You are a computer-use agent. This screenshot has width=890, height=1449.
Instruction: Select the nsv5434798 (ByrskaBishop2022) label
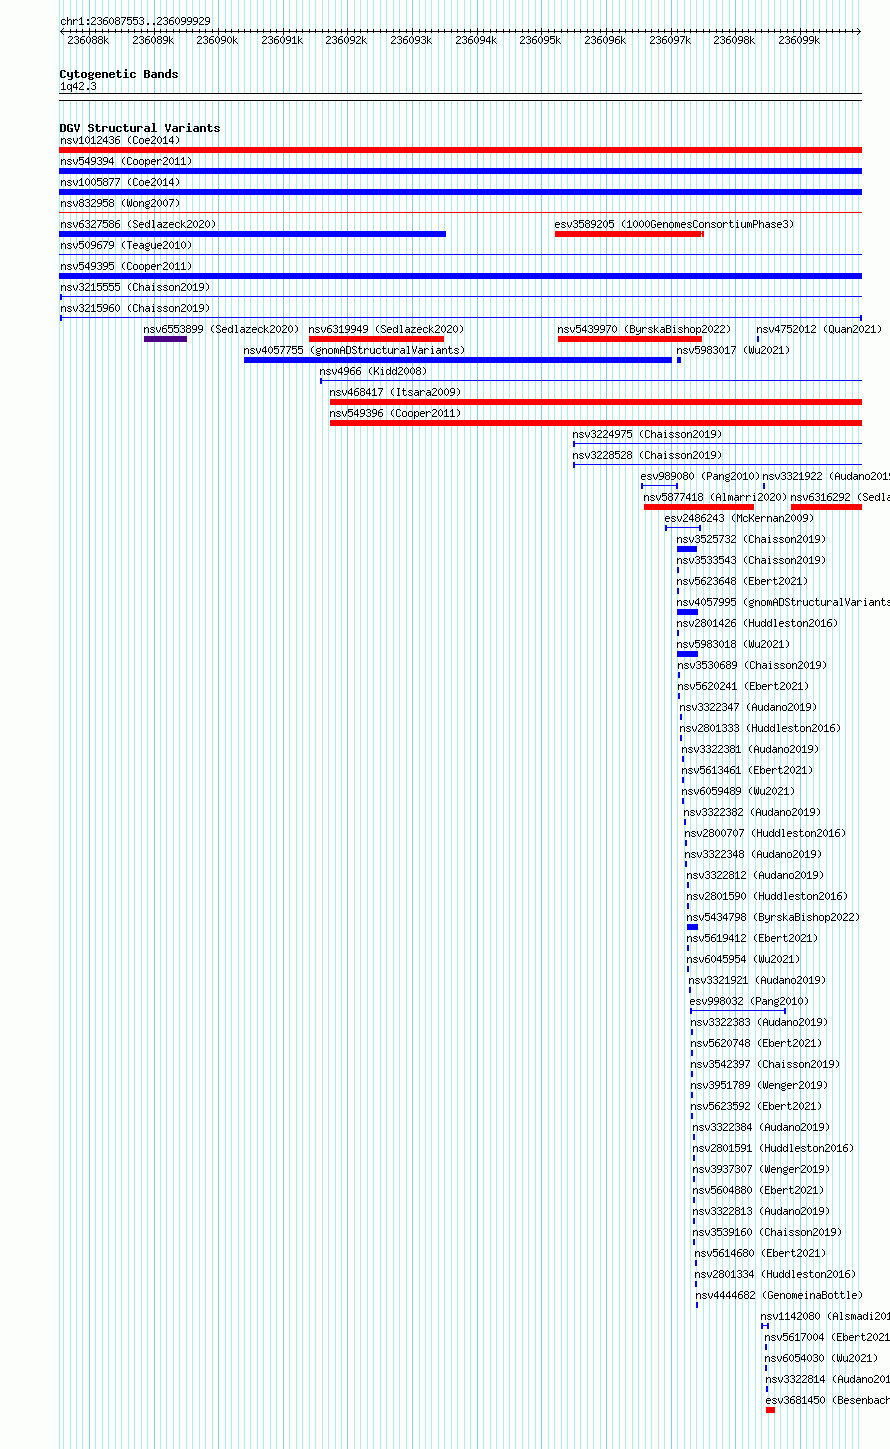(x=773, y=917)
